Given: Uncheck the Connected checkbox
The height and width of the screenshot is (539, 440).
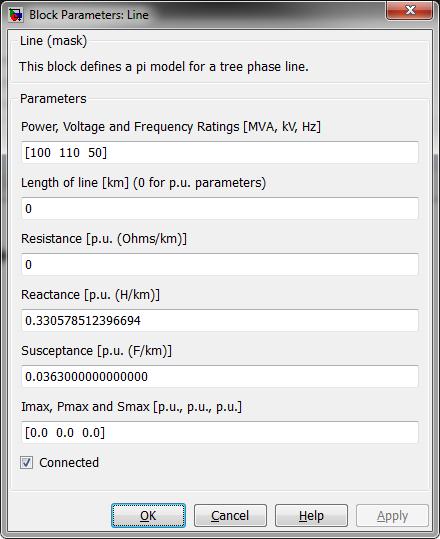Looking at the screenshot, I should point(26,462).
